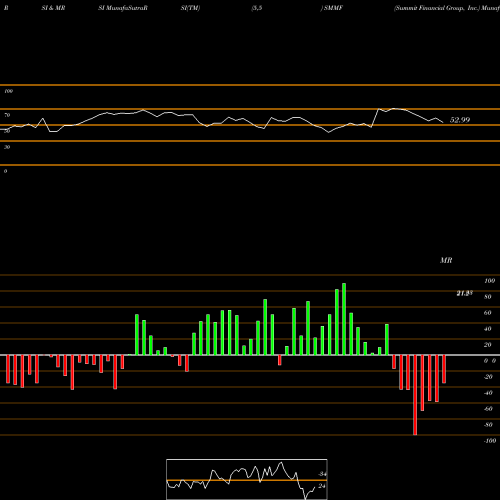Click the MR axis label -40
Viewport: 500px width, 500px height.
488,393
